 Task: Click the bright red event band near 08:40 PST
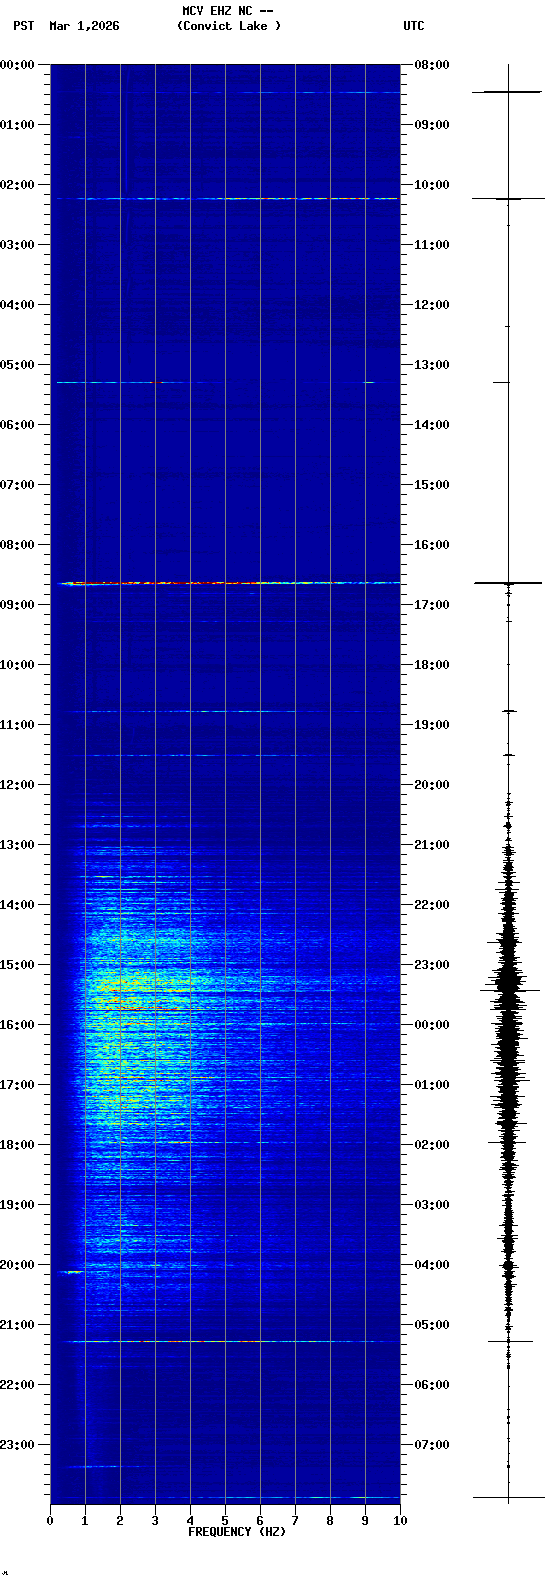tap(230, 582)
